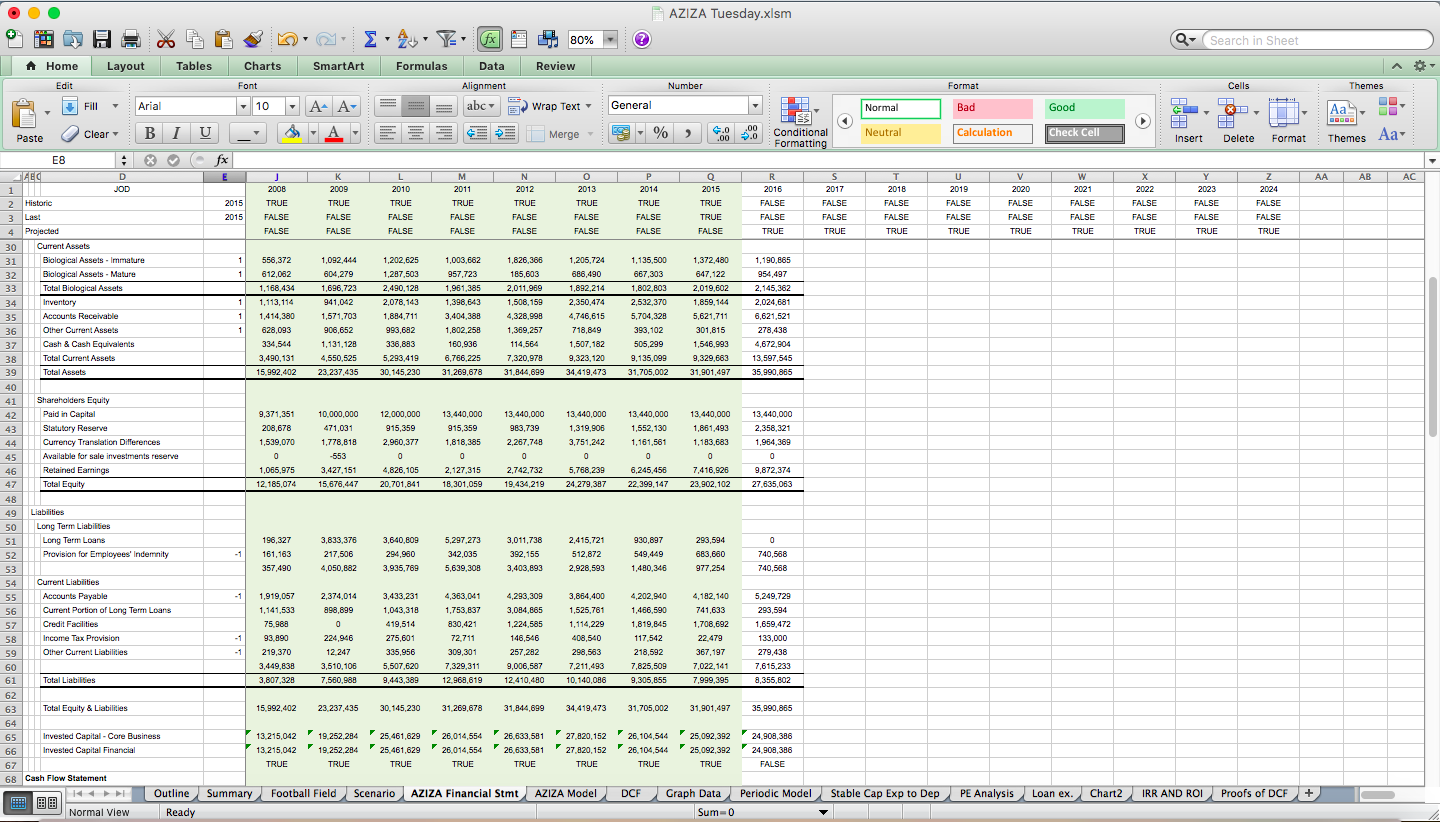Open the AutoSum tool
This screenshot has height=822, width=1440.
coord(371,38)
